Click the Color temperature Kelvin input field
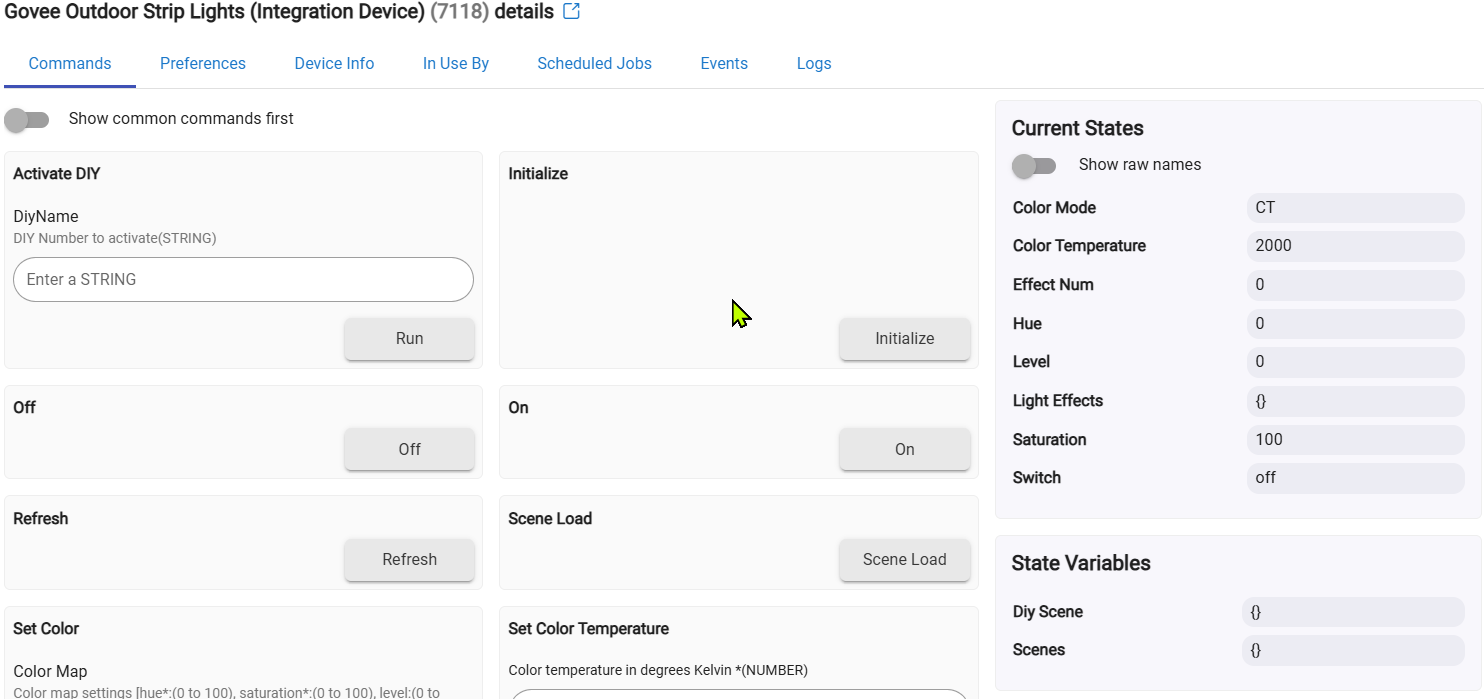This screenshot has height=699, width=1484. point(738,693)
